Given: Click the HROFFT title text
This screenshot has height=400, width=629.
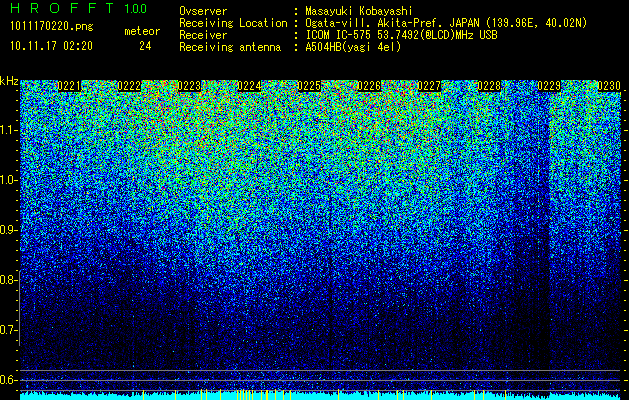Looking at the screenshot, I should [x=62, y=8].
